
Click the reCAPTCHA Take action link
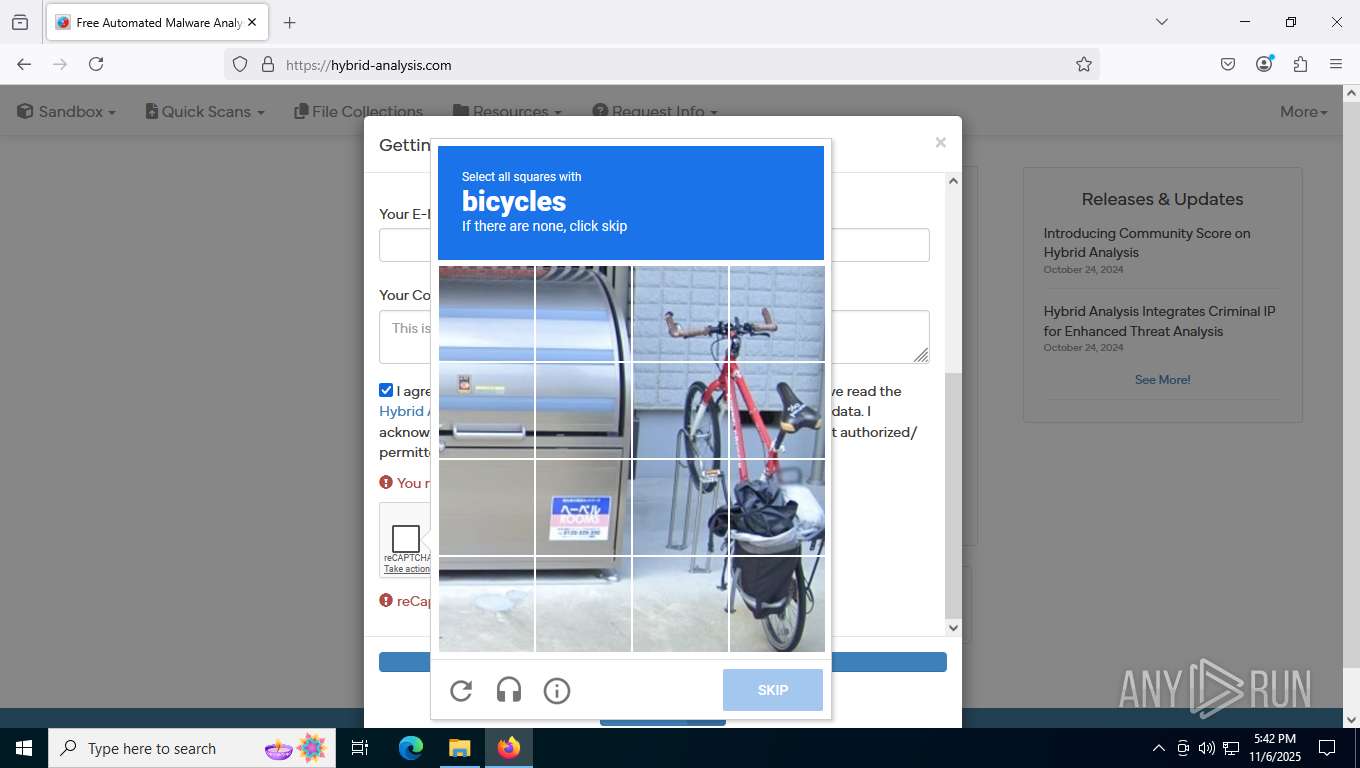pyautogui.click(x=407, y=569)
